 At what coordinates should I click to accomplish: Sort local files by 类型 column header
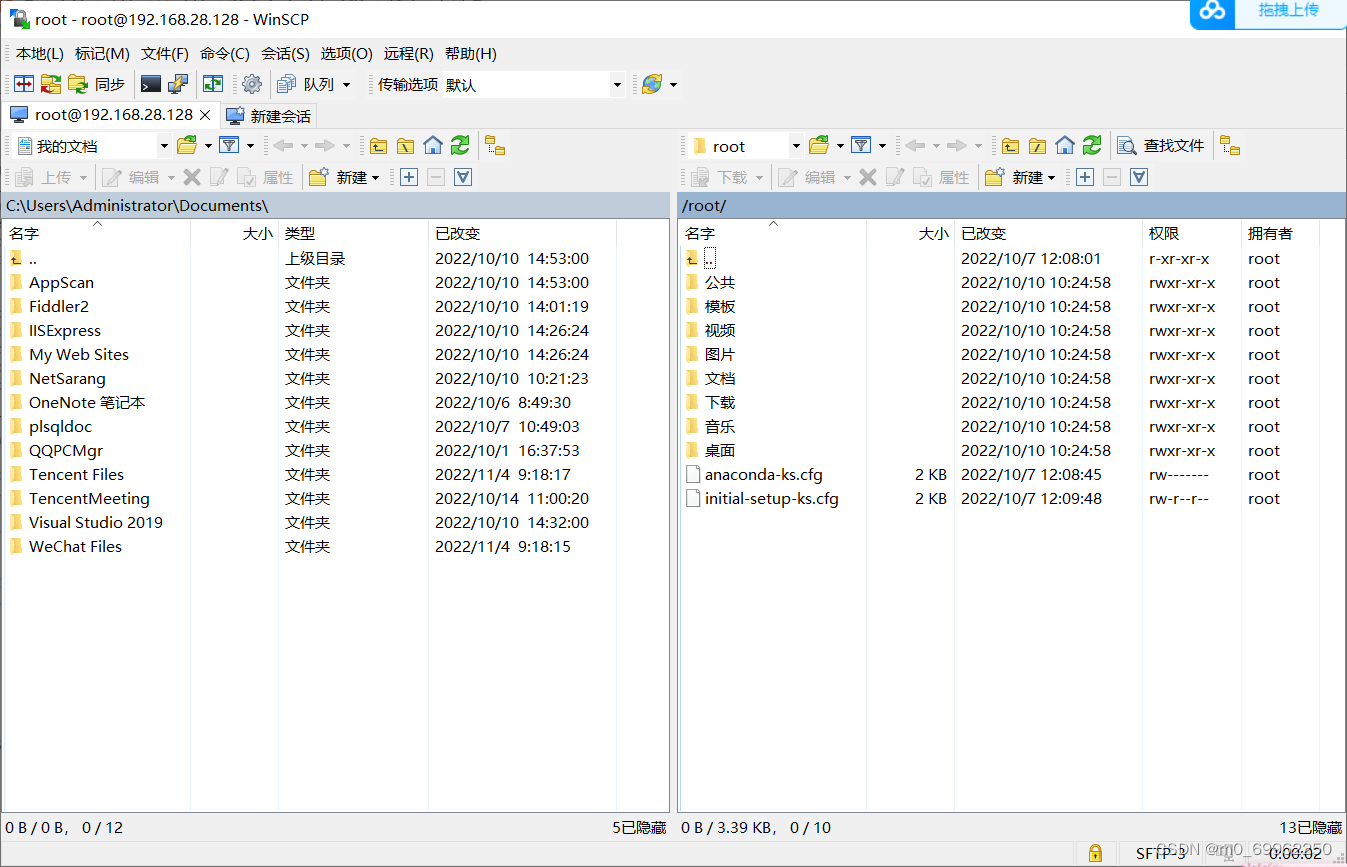(x=353, y=233)
